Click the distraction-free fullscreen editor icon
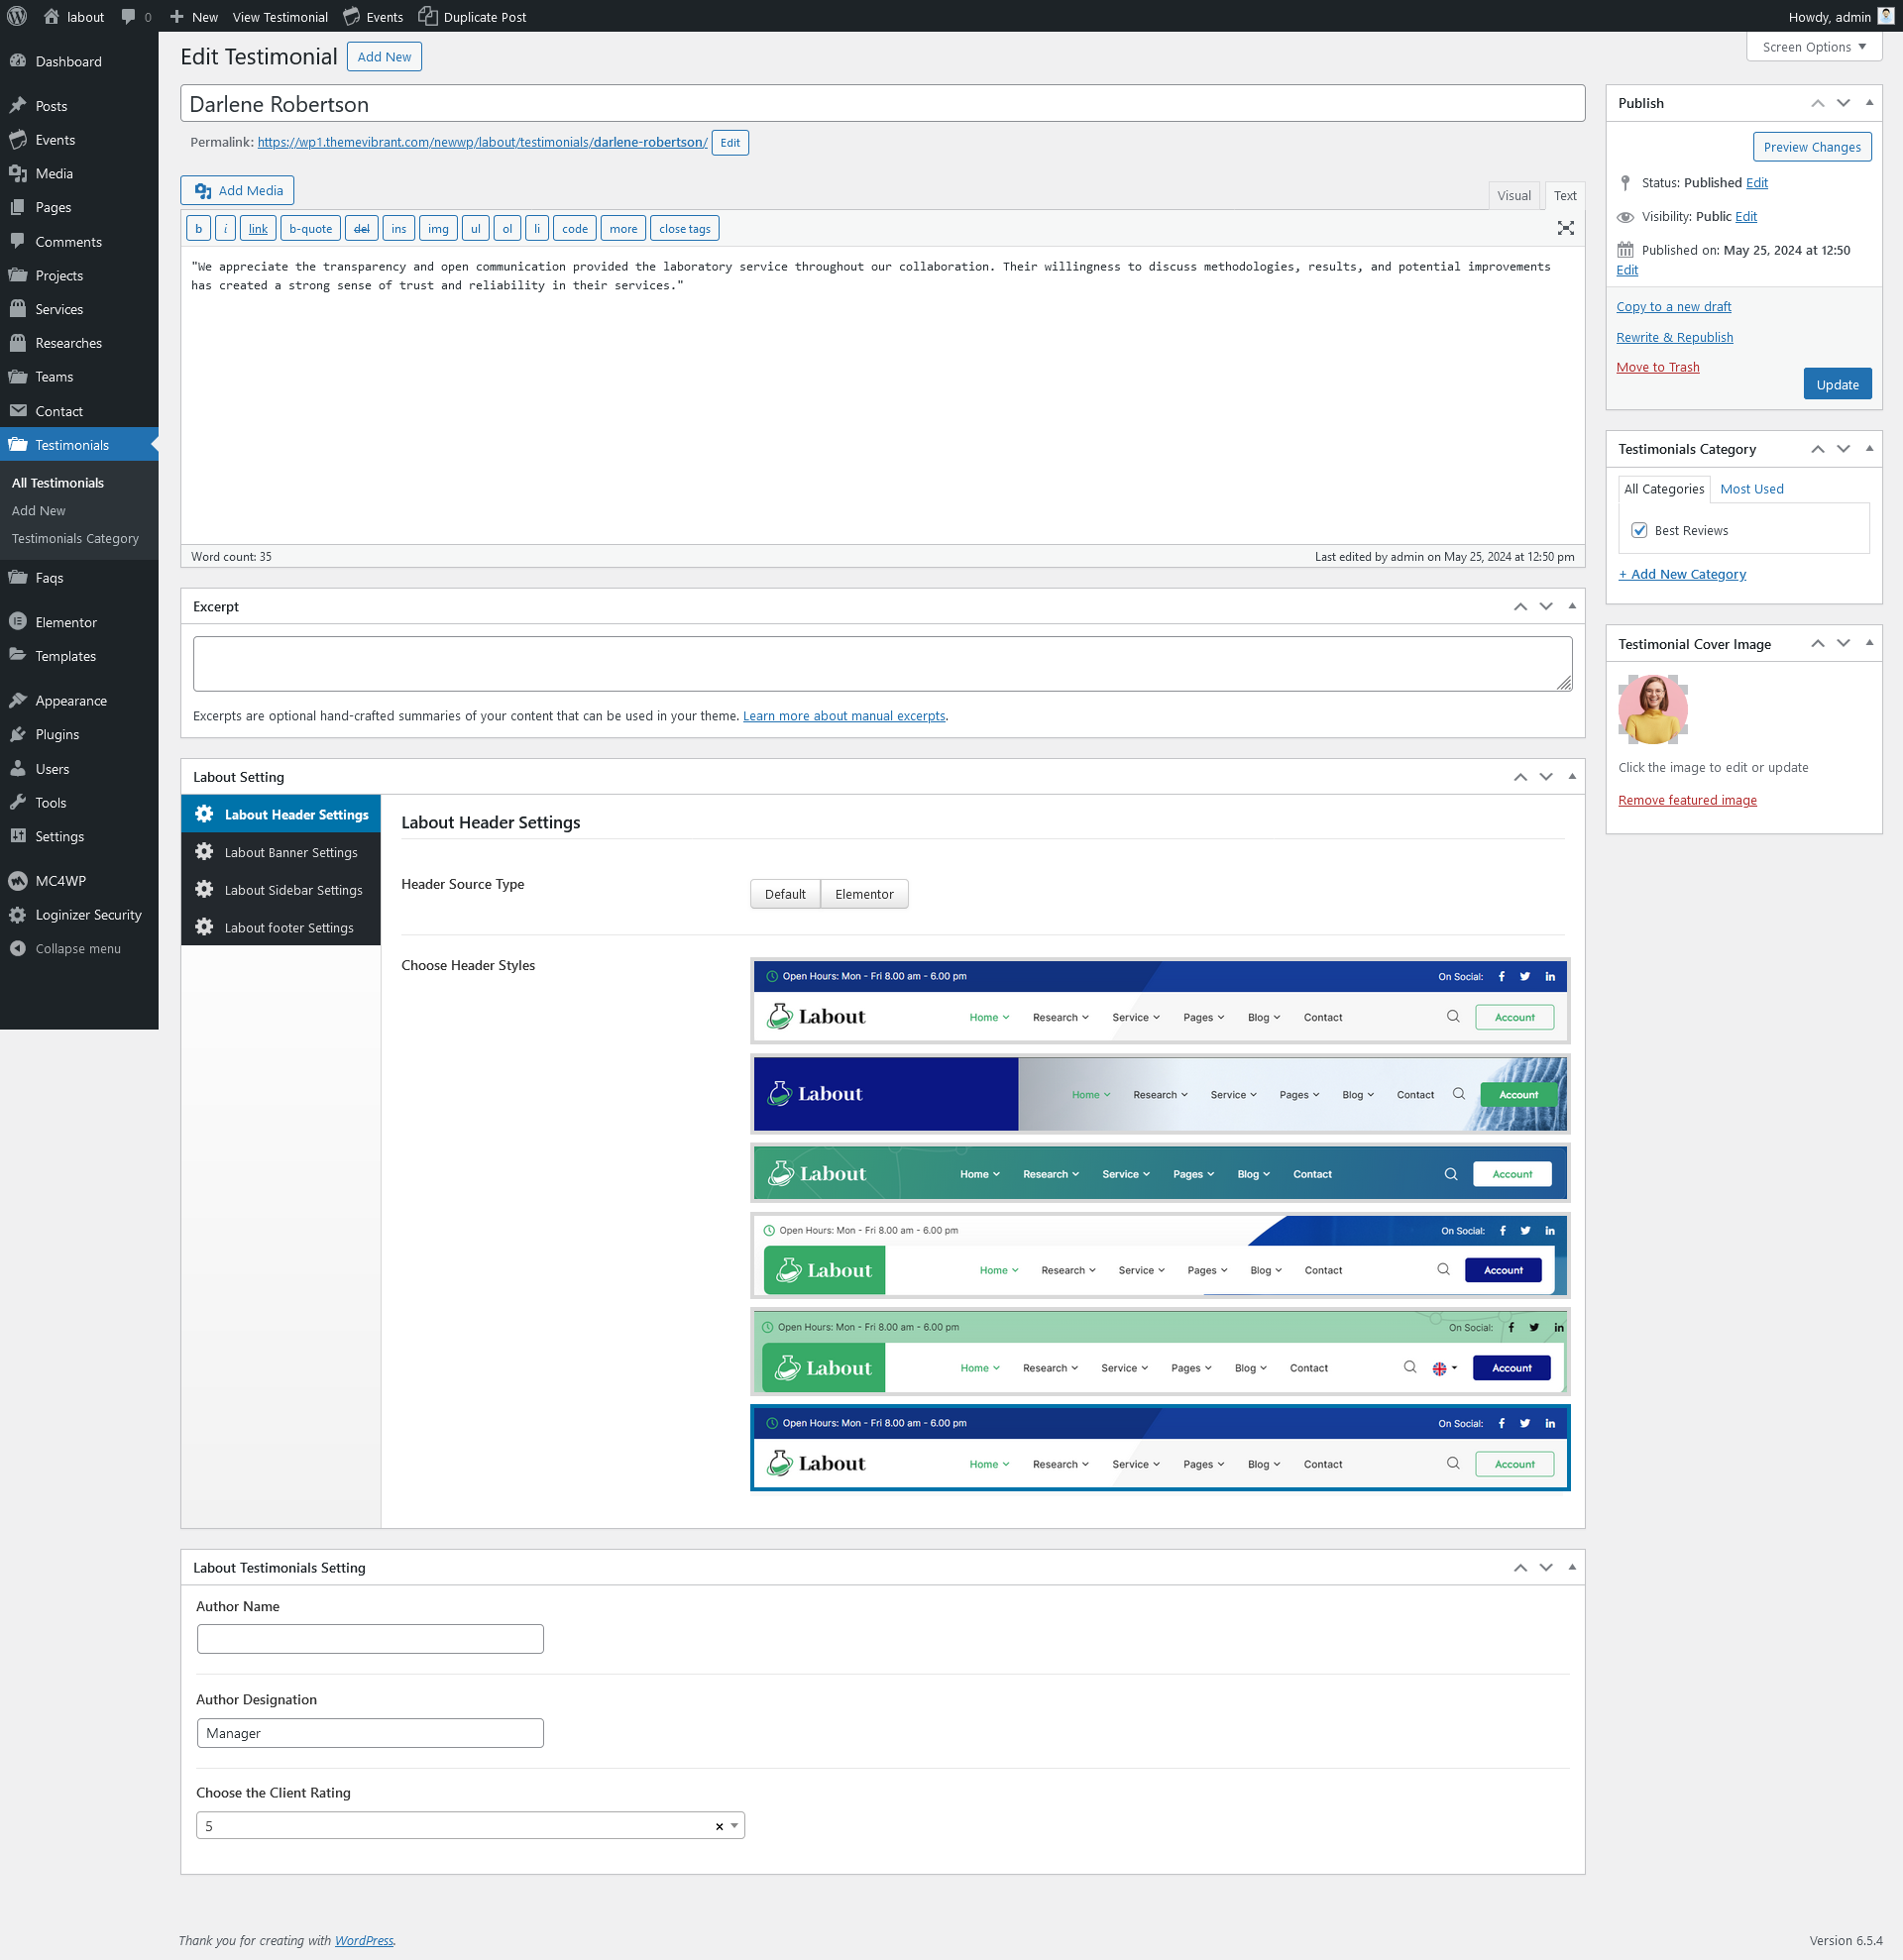This screenshot has height=1960, width=1903. [x=1565, y=228]
